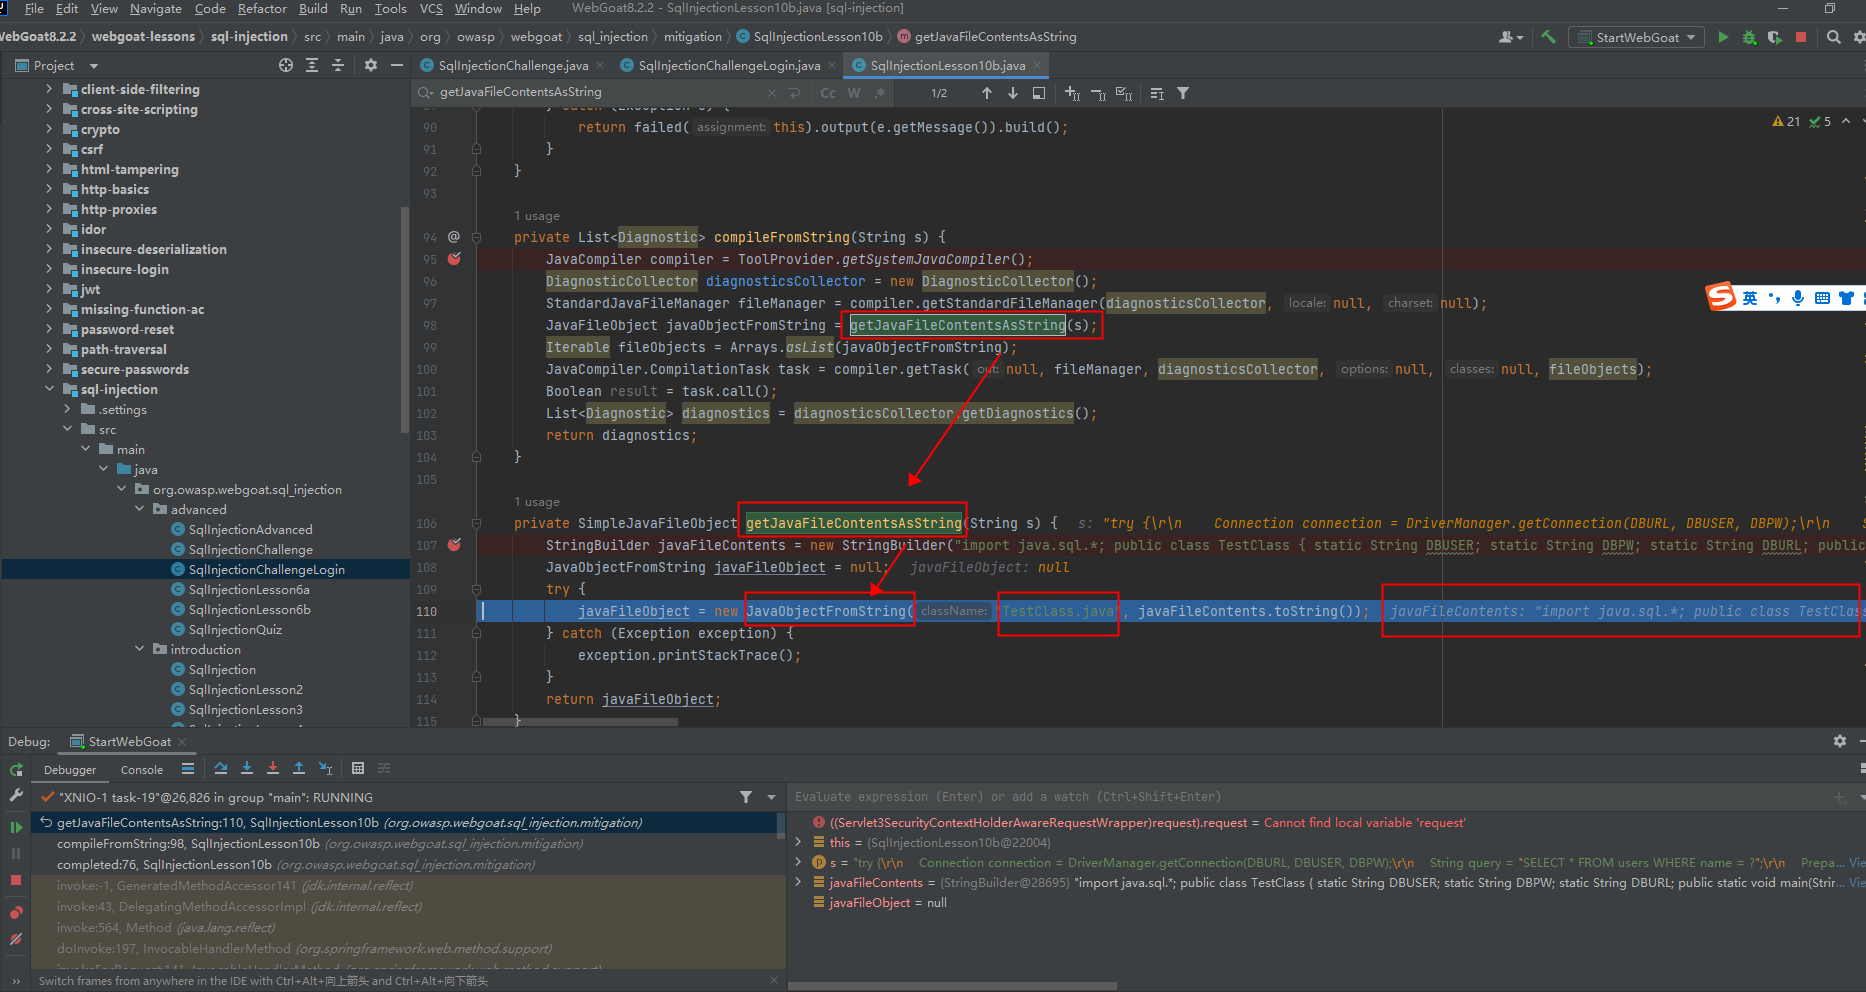Collapse the introduction package
This screenshot has width=1866, height=992.
(140, 649)
